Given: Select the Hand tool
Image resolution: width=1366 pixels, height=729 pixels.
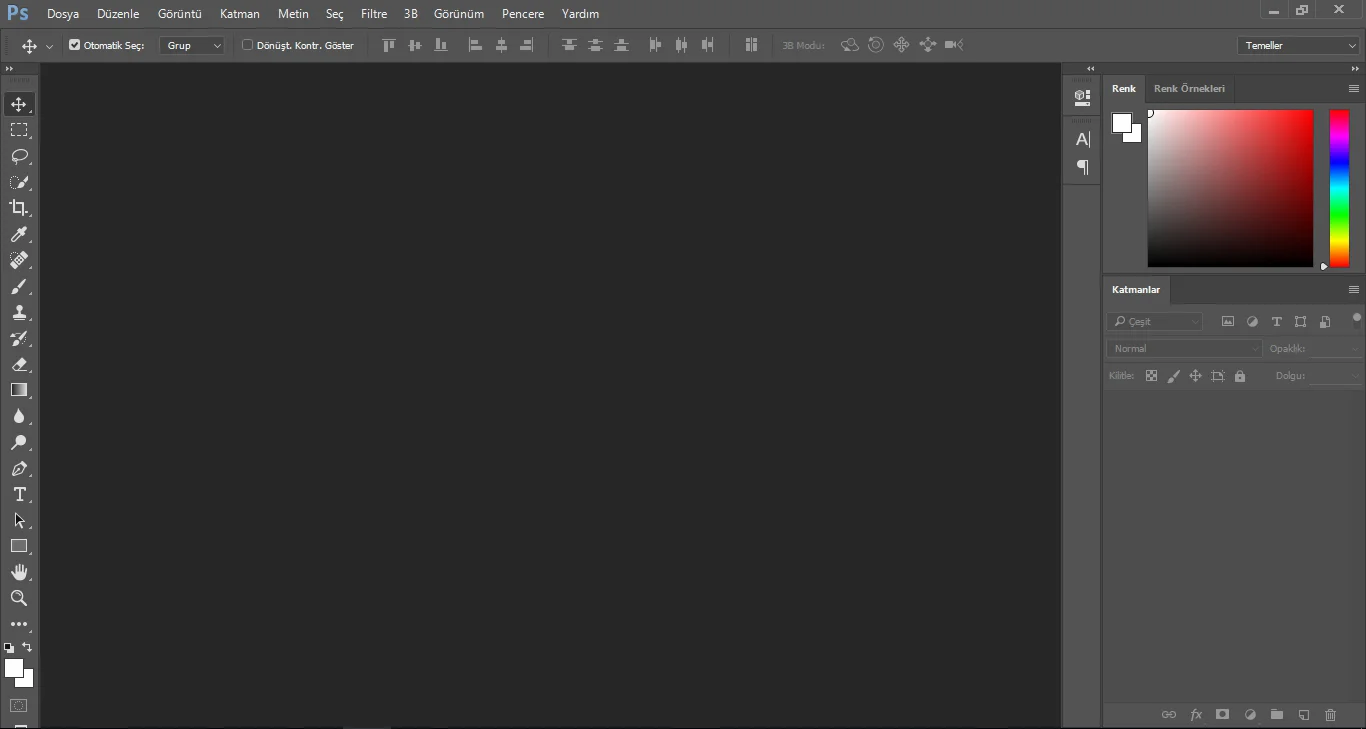Looking at the screenshot, I should [19, 572].
